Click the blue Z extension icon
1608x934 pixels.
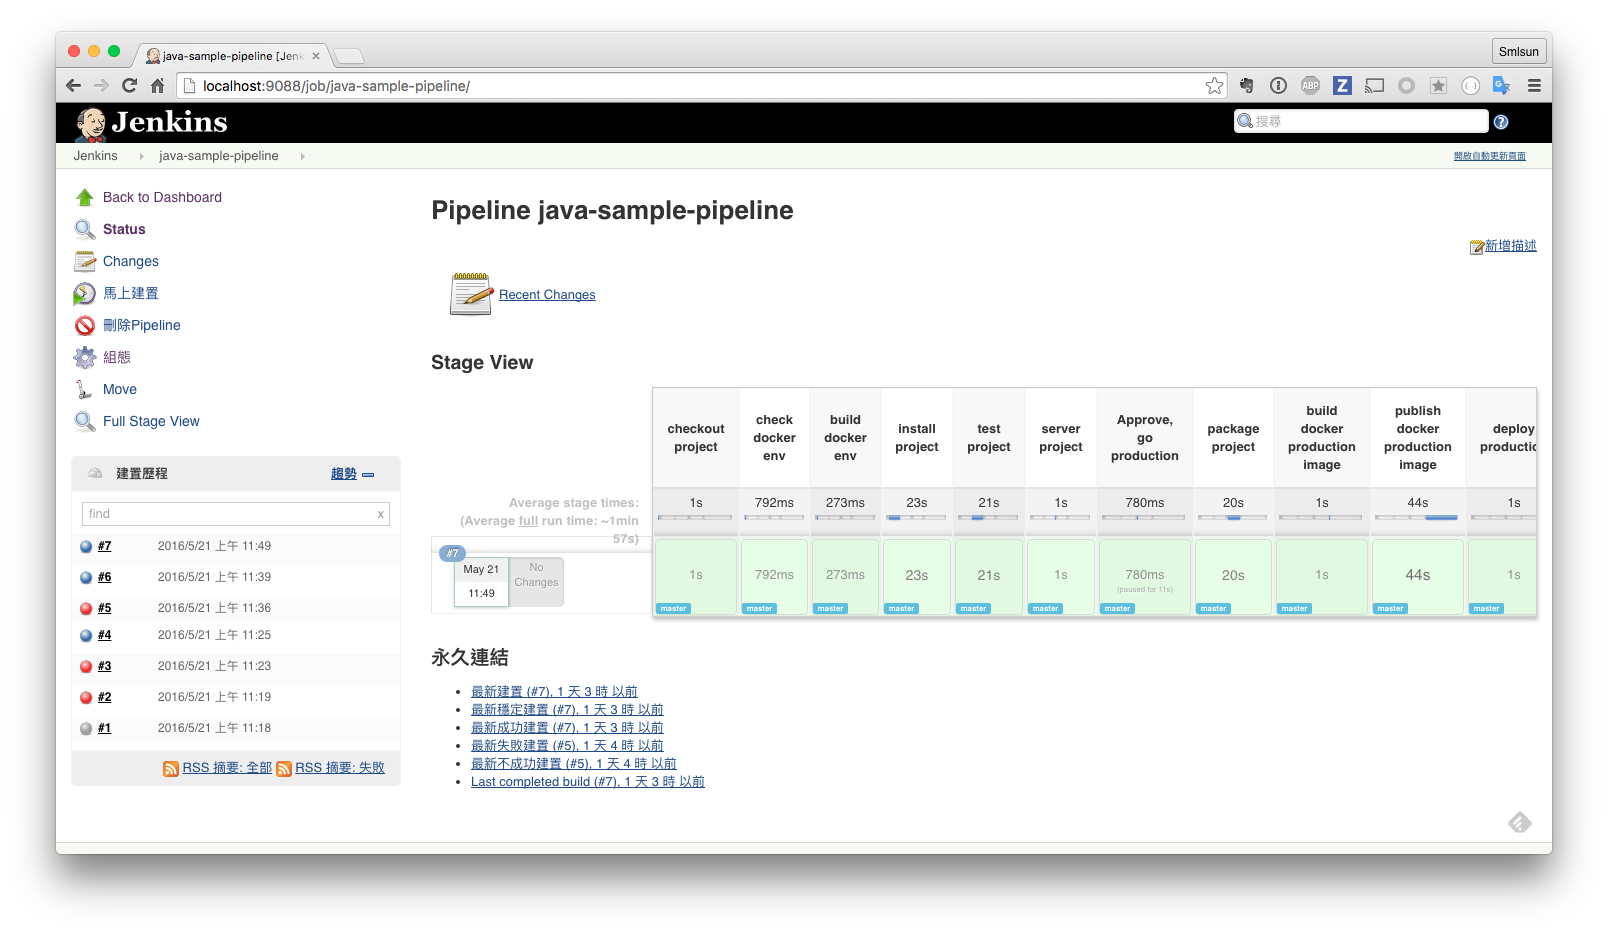point(1343,86)
